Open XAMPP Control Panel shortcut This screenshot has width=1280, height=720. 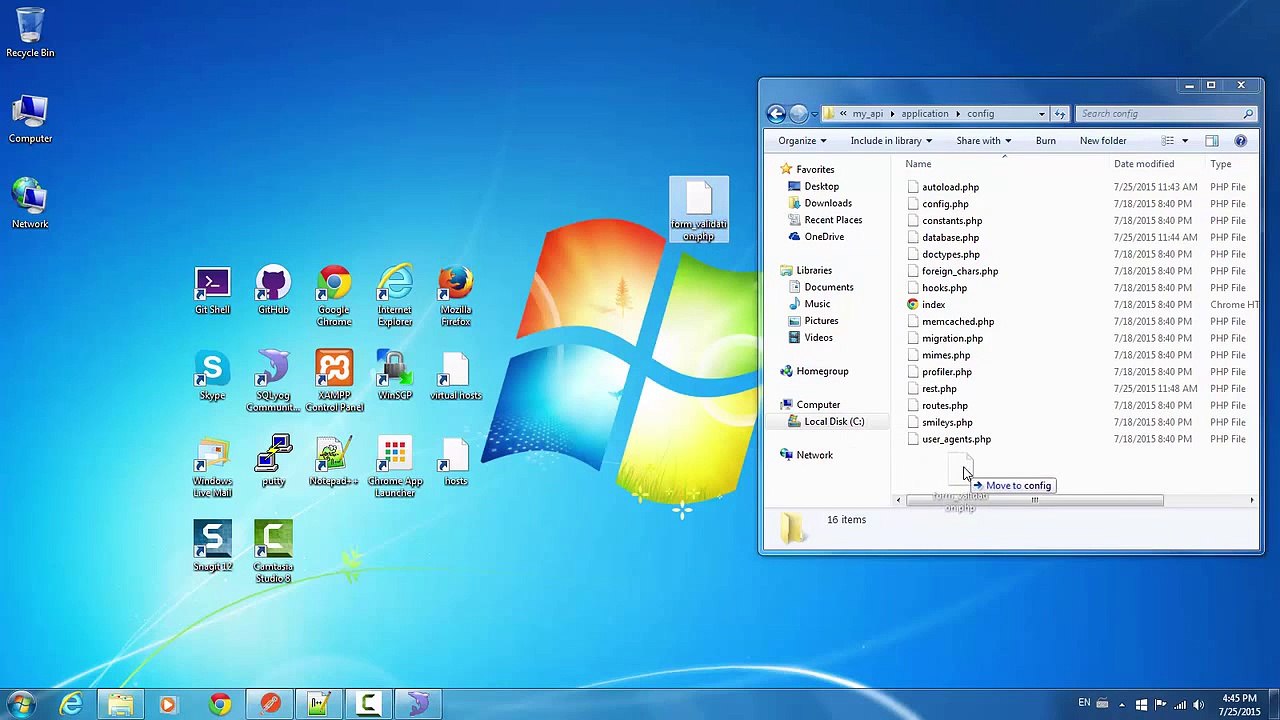pos(334,381)
